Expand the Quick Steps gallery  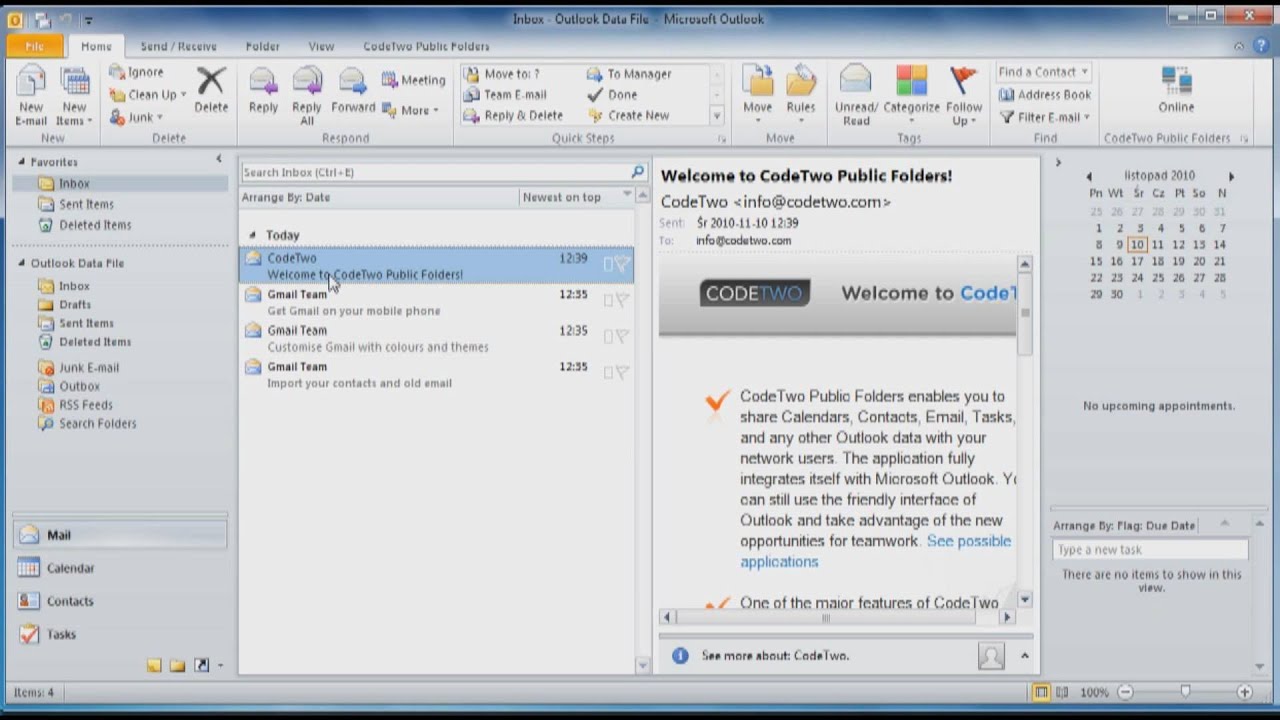[717, 116]
